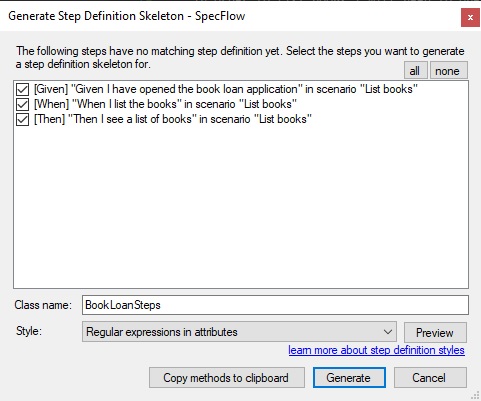Click the empty area of the steps list

click(241, 207)
